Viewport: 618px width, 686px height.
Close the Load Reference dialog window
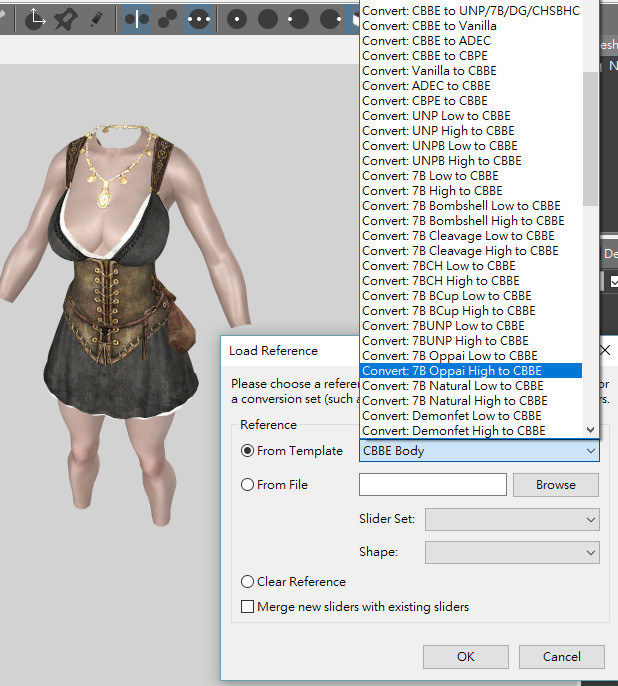(605, 350)
